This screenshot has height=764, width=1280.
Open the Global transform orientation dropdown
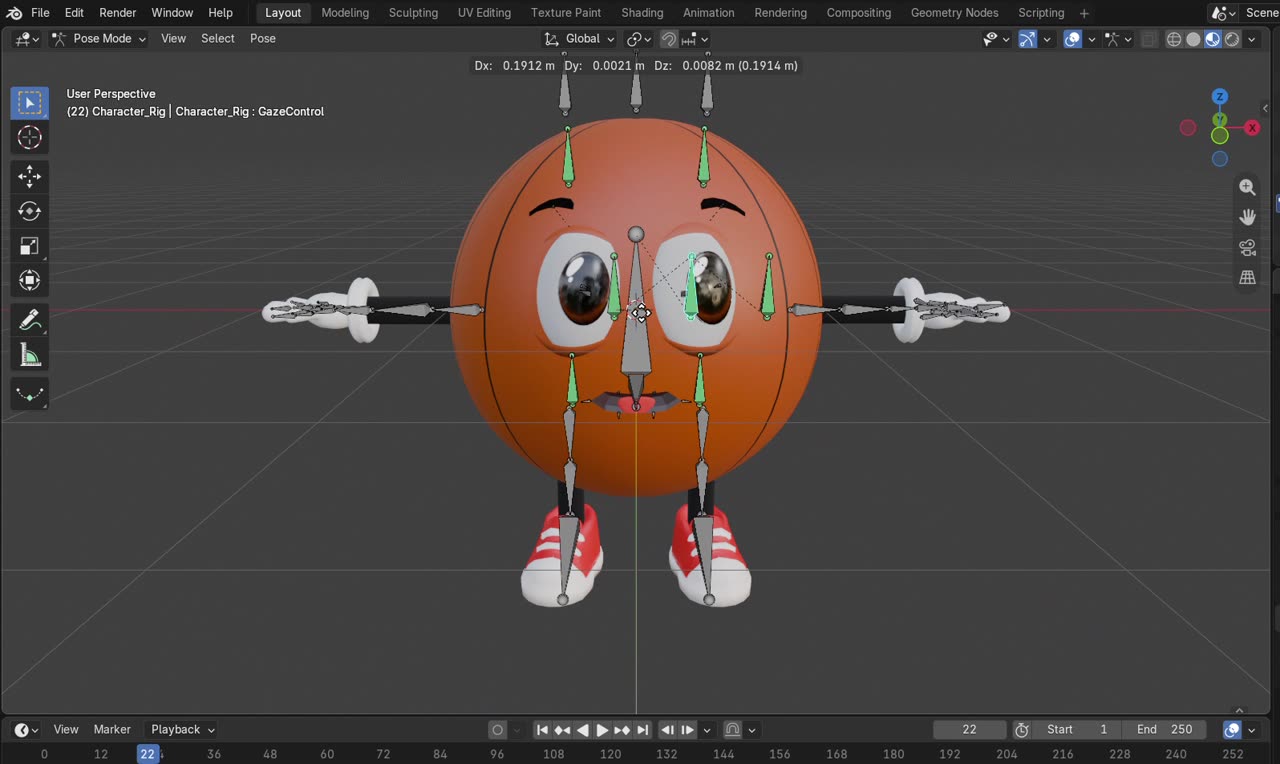pos(580,39)
